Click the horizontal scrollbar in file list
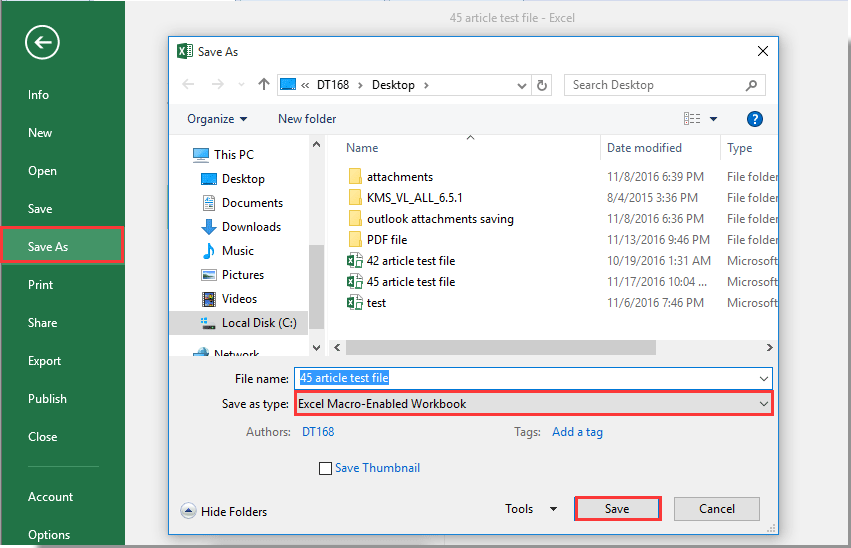This screenshot has width=851, height=548. pos(500,348)
